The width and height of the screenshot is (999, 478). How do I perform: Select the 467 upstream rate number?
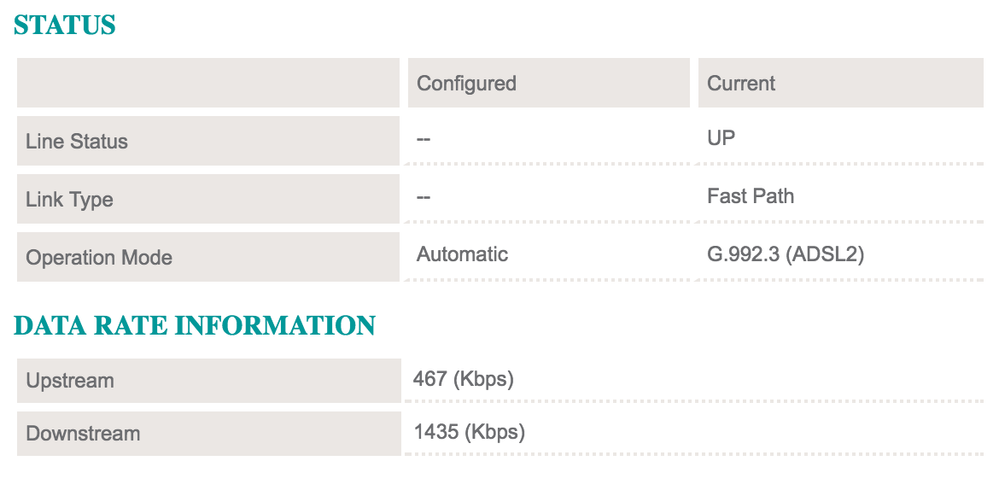(x=430, y=379)
